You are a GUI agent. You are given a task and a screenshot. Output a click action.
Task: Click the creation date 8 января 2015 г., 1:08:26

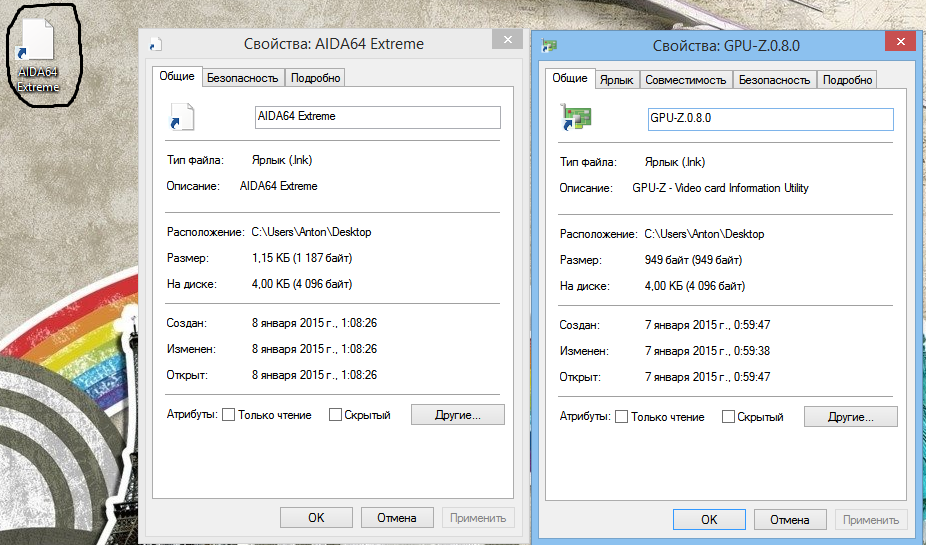314,323
